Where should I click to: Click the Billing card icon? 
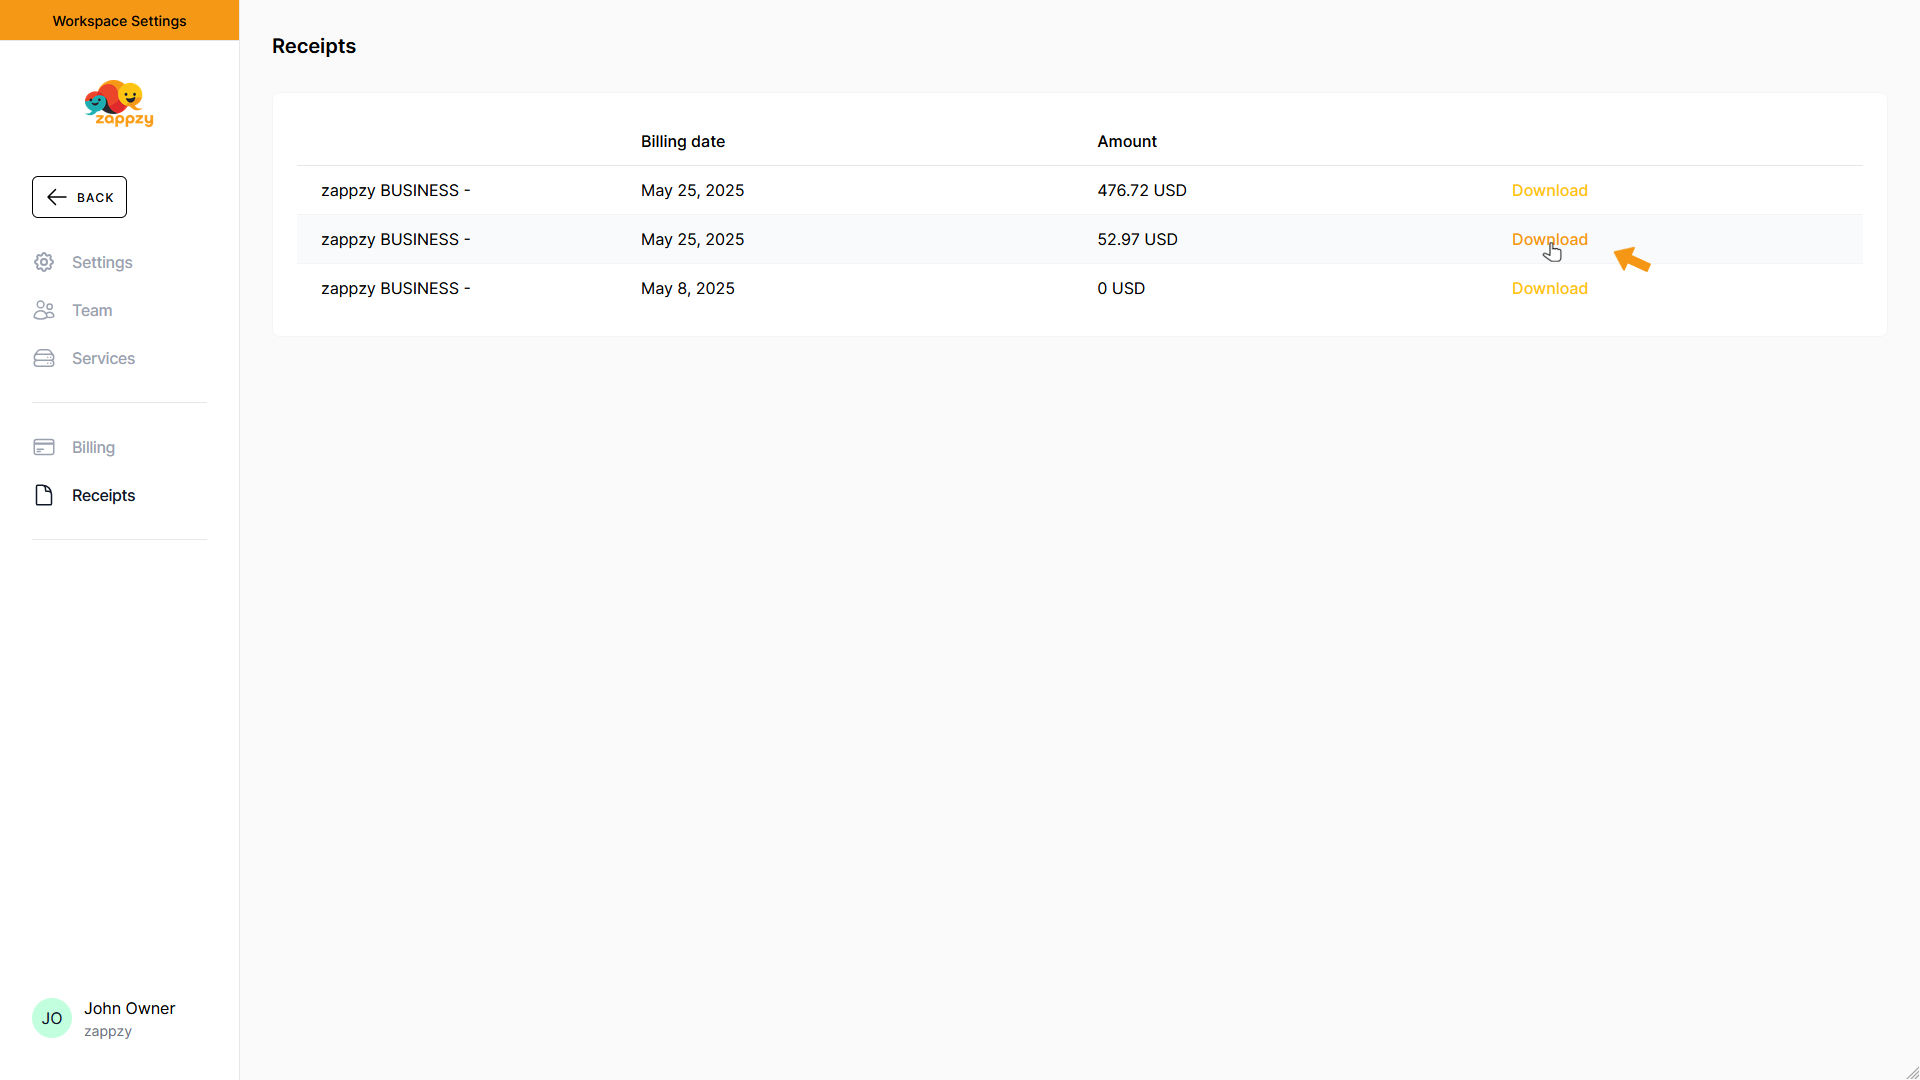(x=44, y=447)
